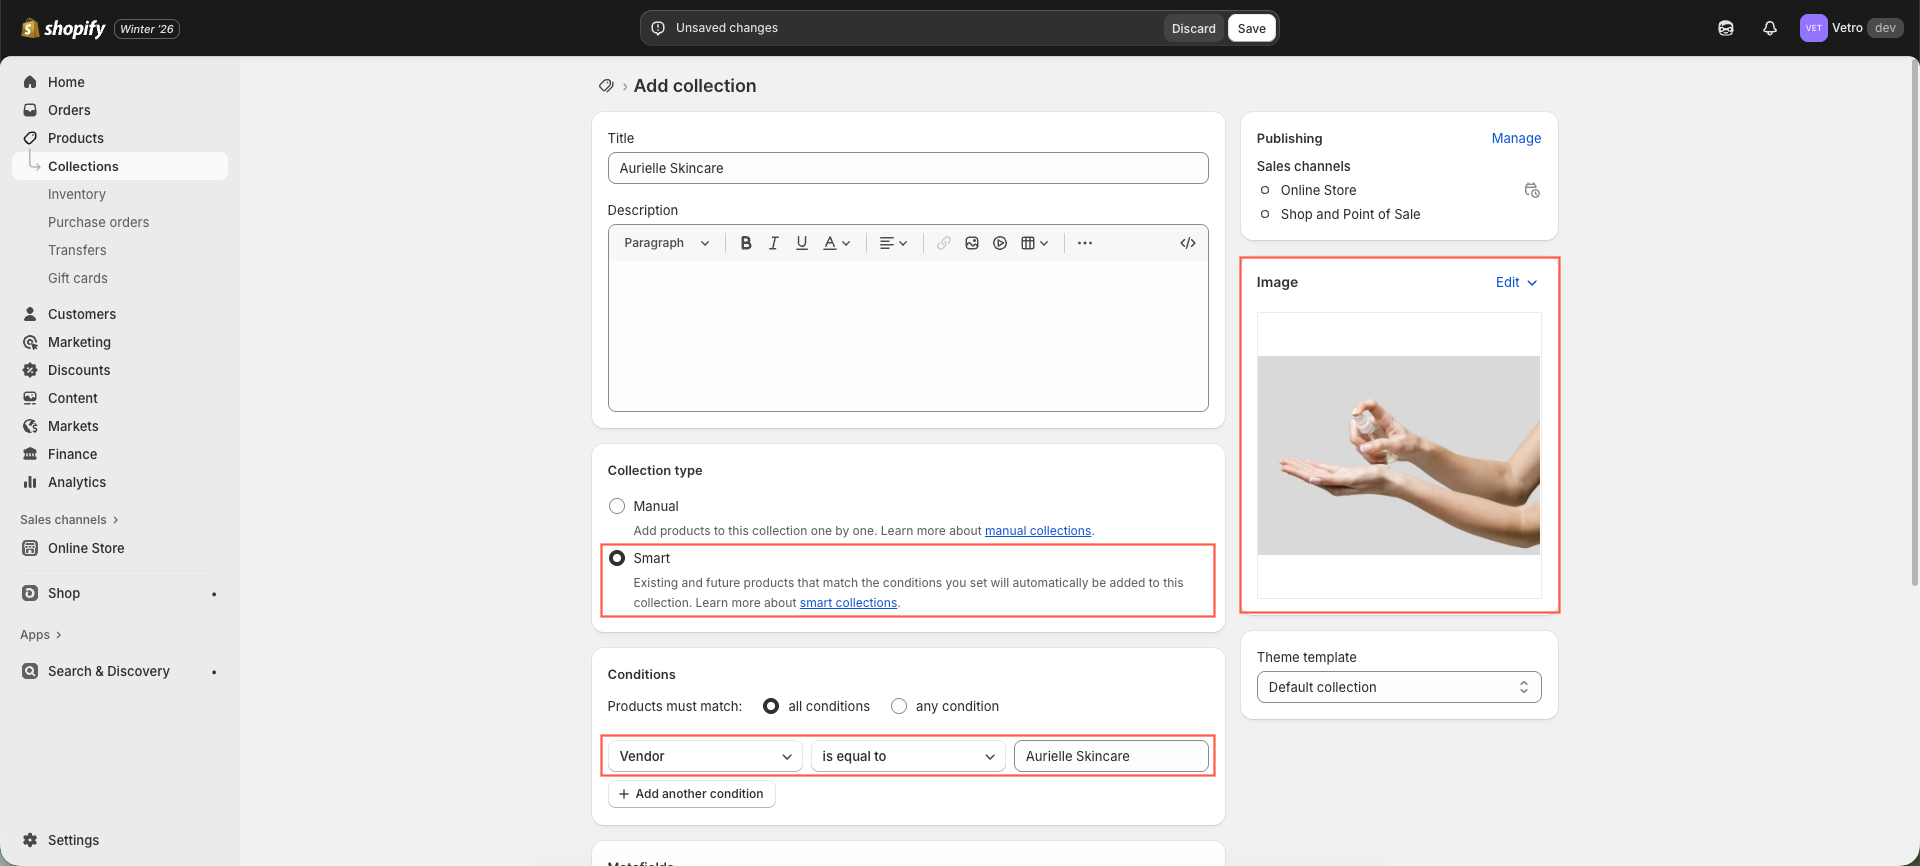Image resolution: width=1920 pixels, height=866 pixels.
Task: Apply italic formatting in description toolbar
Action: tap(773, 243)
